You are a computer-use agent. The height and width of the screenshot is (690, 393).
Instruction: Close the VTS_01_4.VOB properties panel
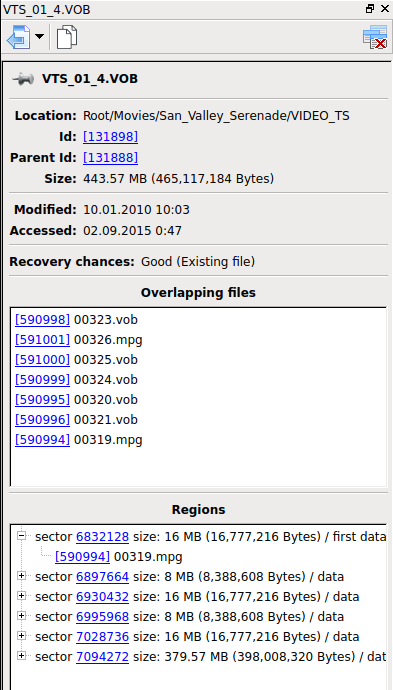(384, 8)
